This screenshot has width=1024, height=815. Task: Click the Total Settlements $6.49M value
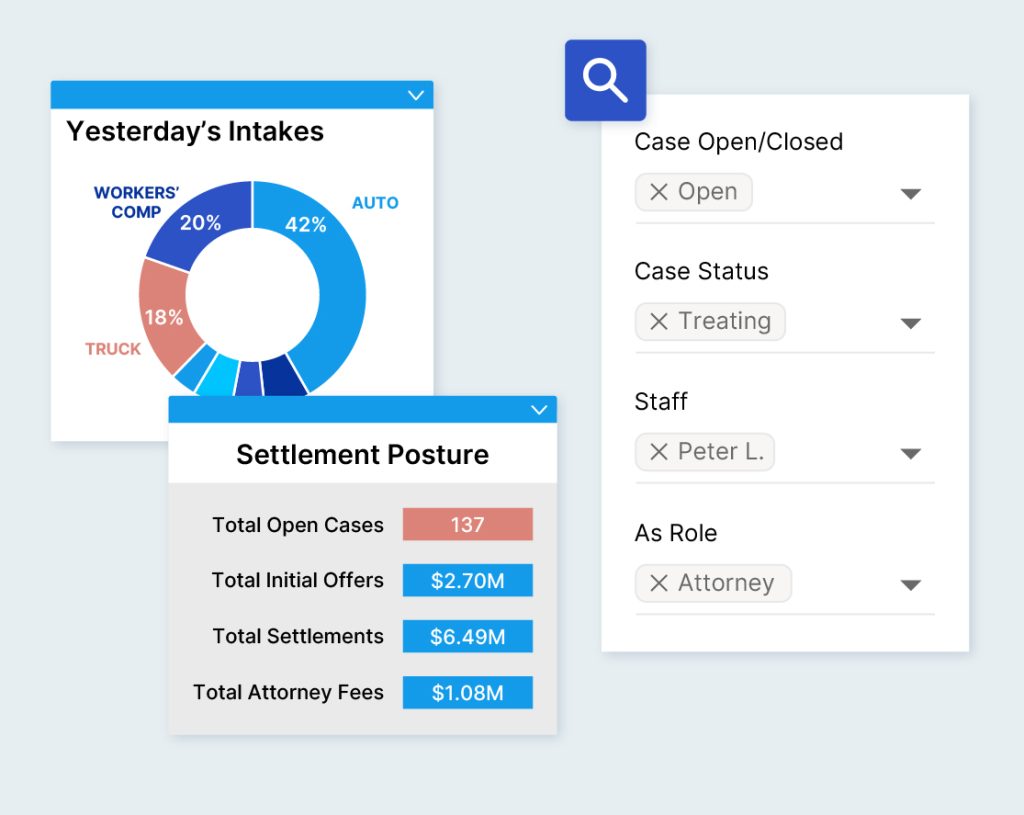467,637
